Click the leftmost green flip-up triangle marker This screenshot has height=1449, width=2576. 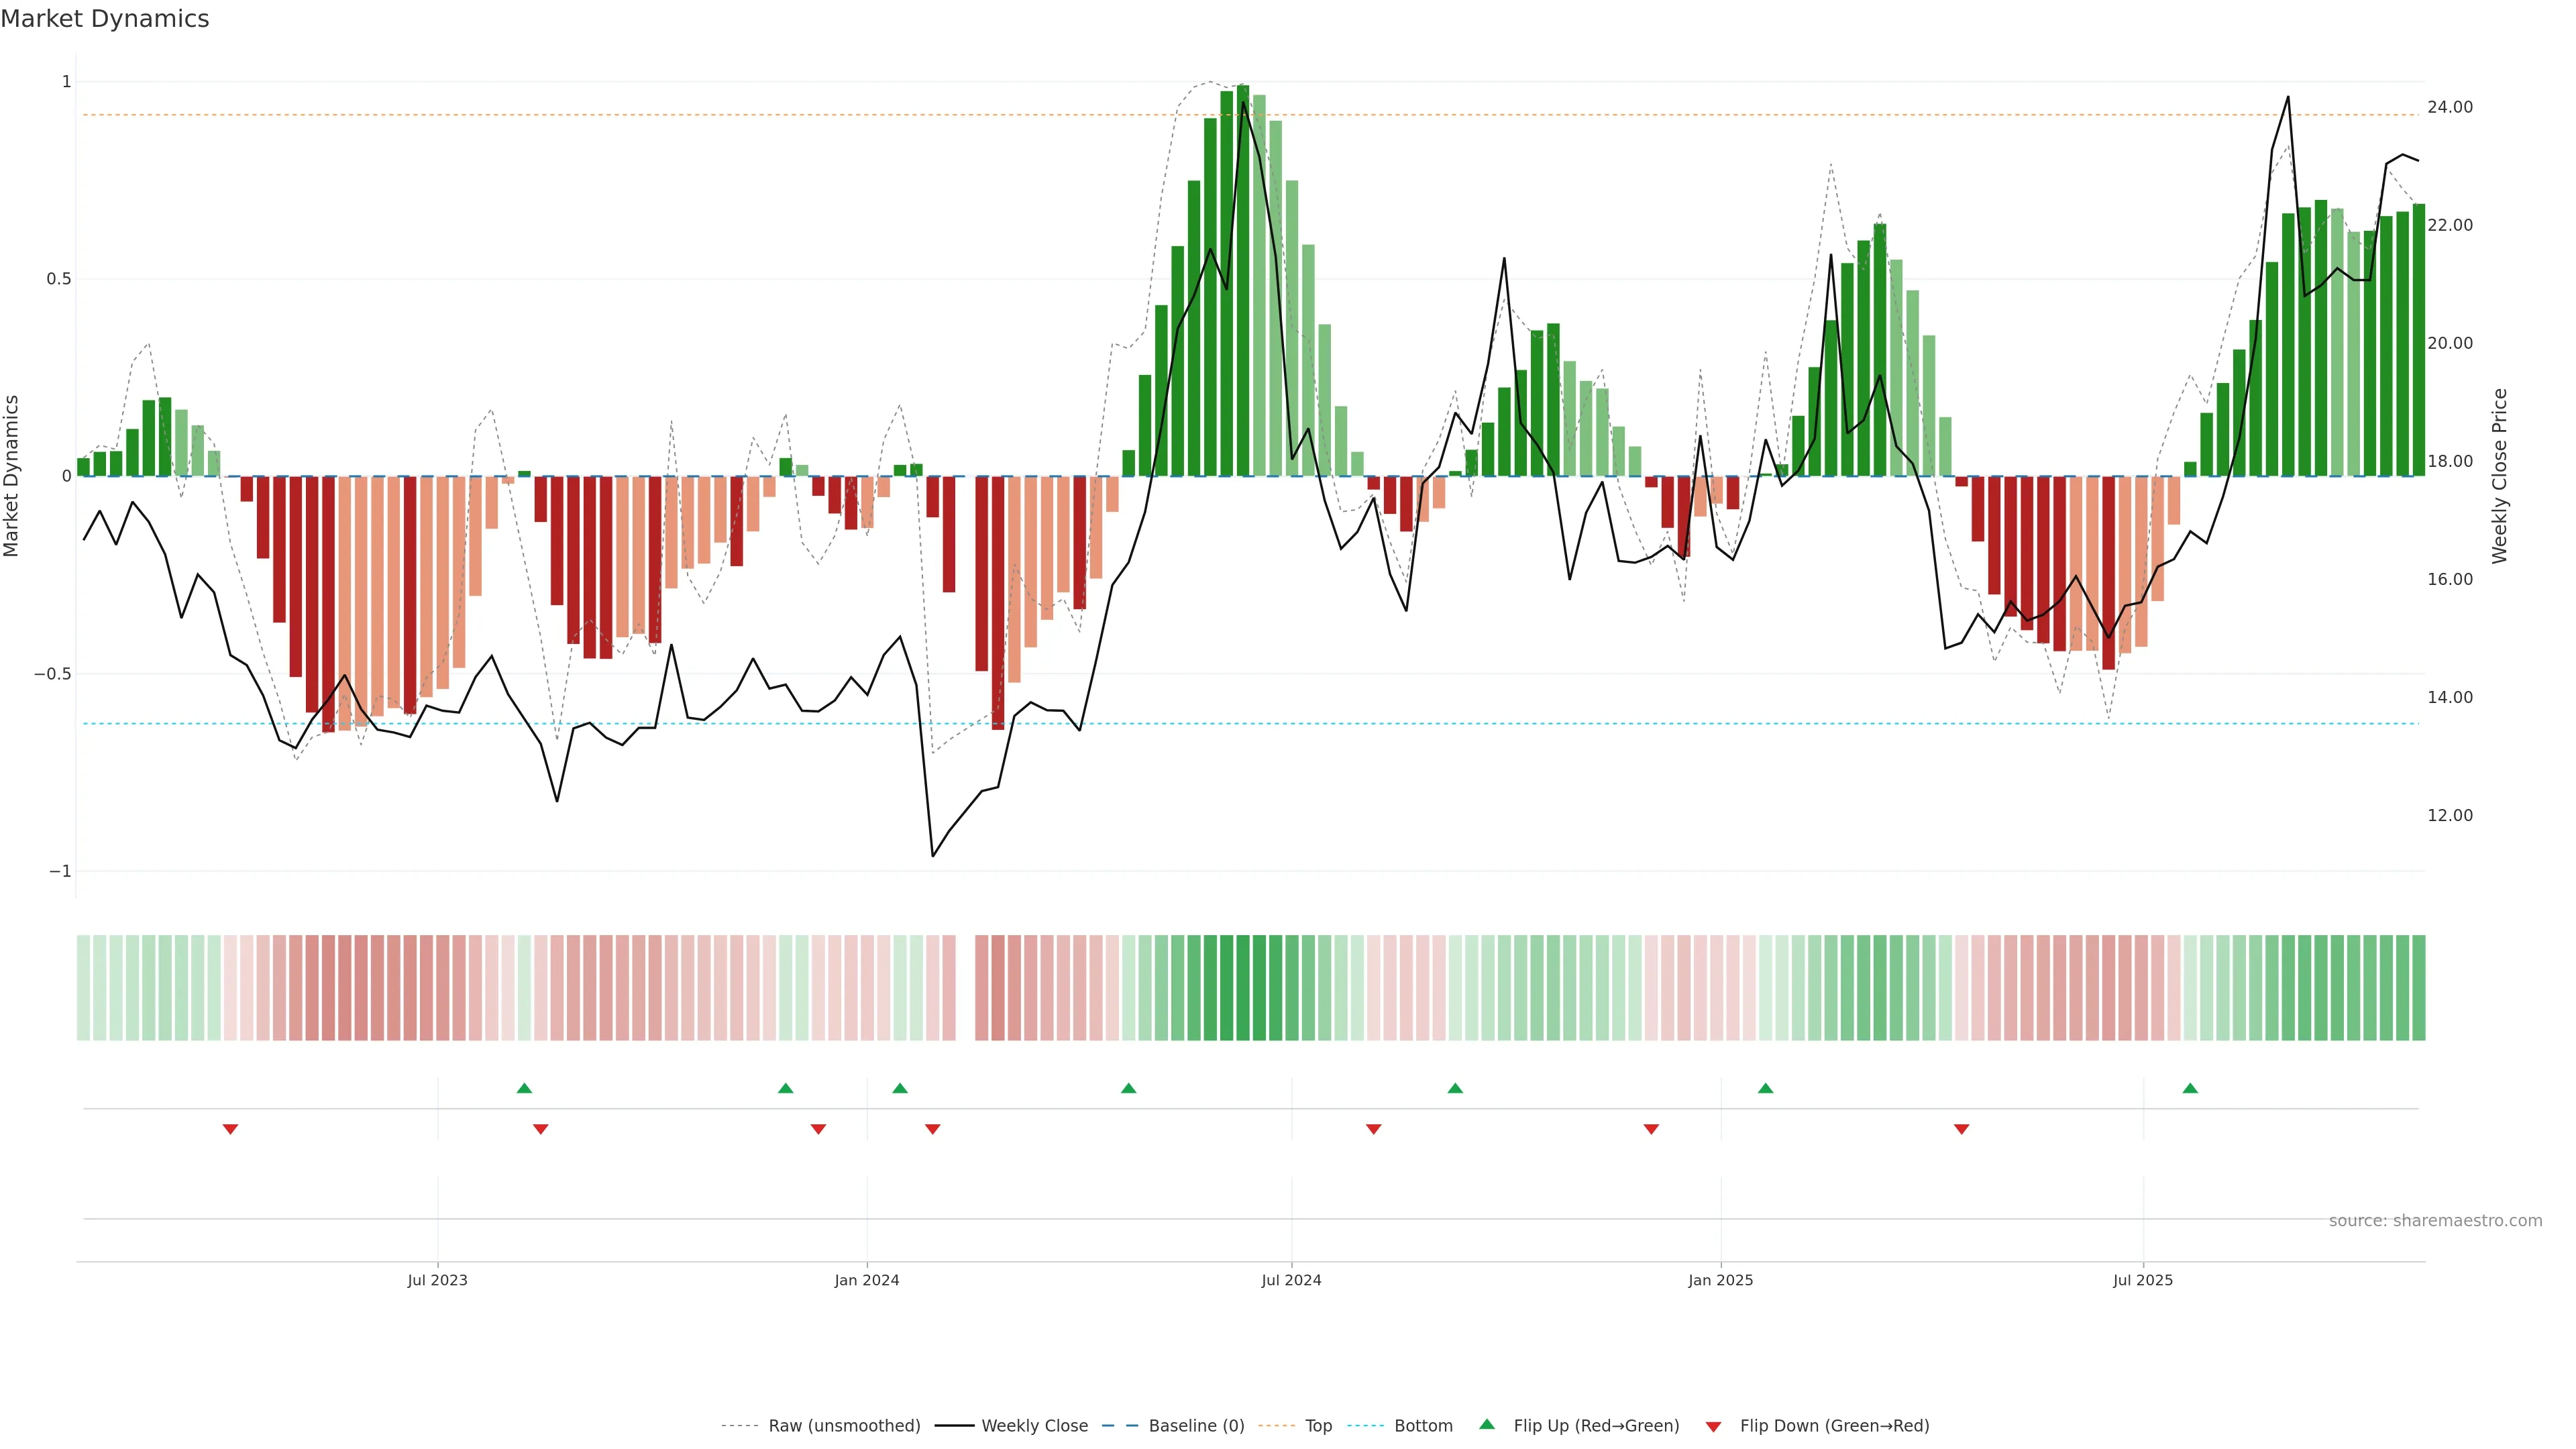(524, 1088)
